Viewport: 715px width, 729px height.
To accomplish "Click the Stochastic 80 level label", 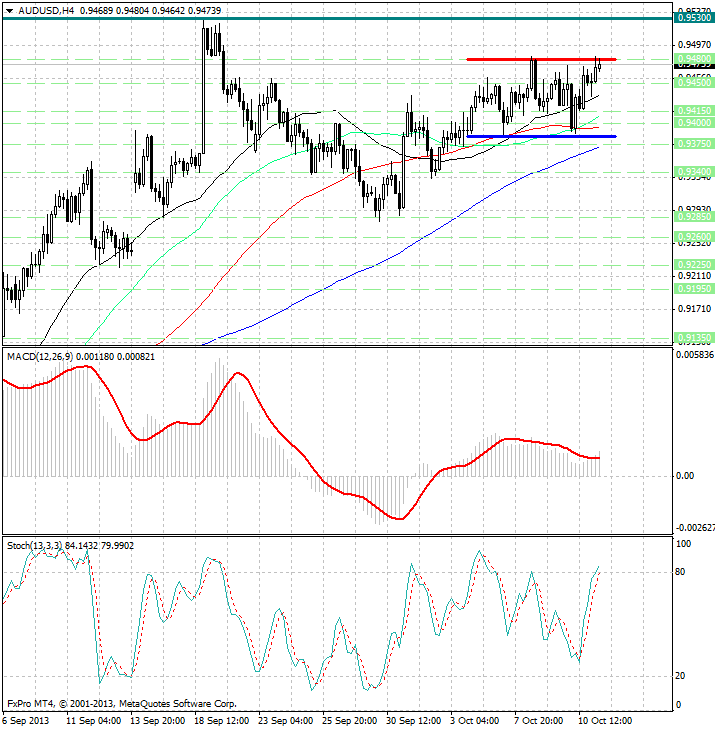I will (x=680, y=572).
